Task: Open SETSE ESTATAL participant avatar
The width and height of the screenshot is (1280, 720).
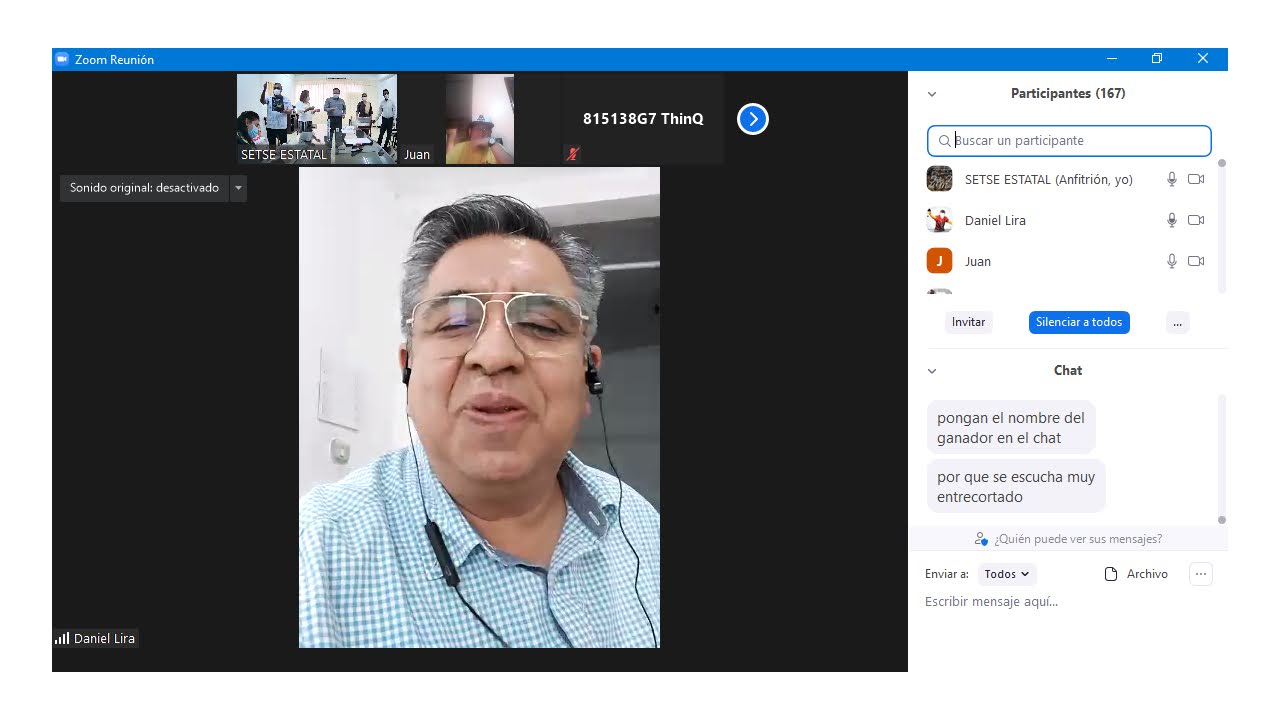Action: [939, 179]
